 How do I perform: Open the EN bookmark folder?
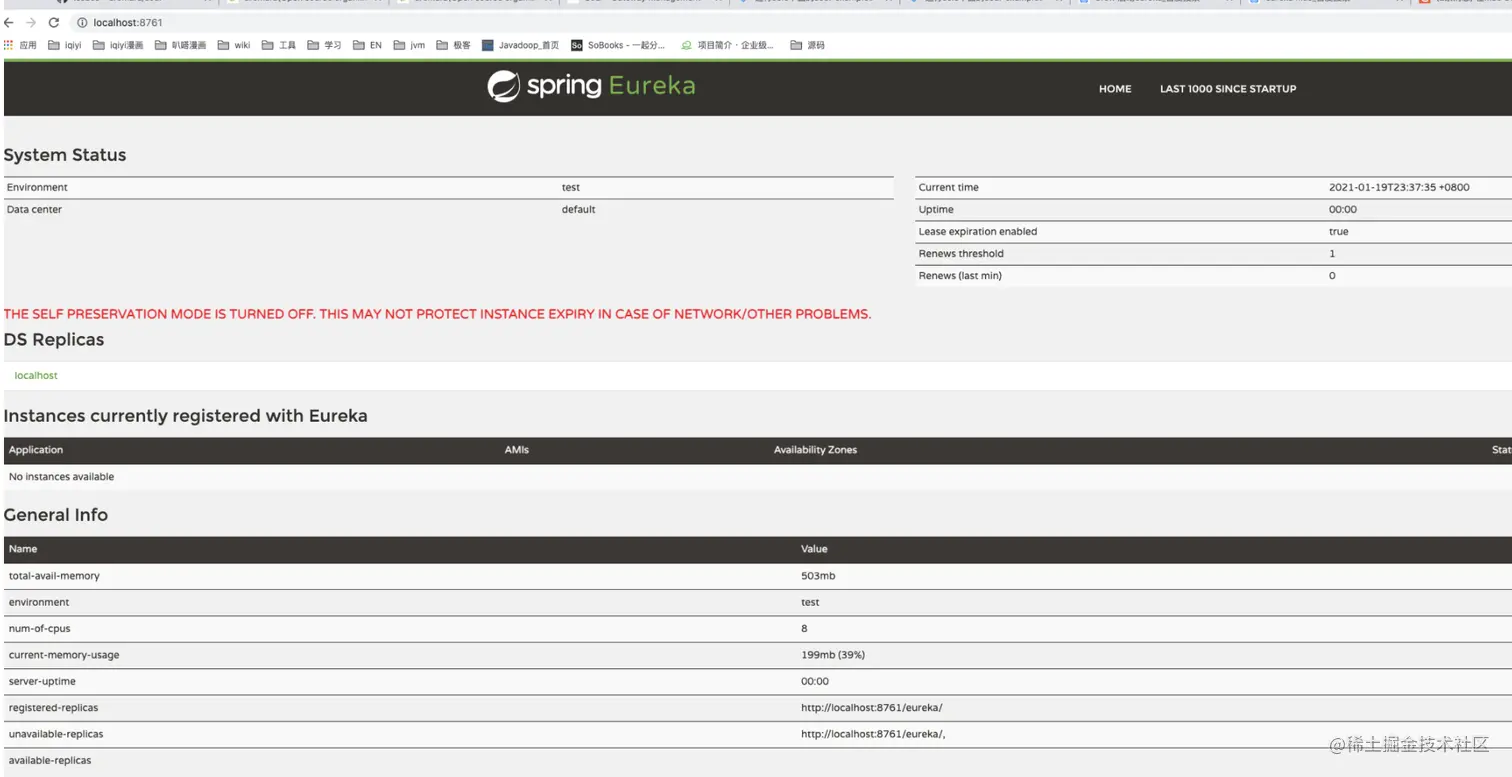click(368, 45)
